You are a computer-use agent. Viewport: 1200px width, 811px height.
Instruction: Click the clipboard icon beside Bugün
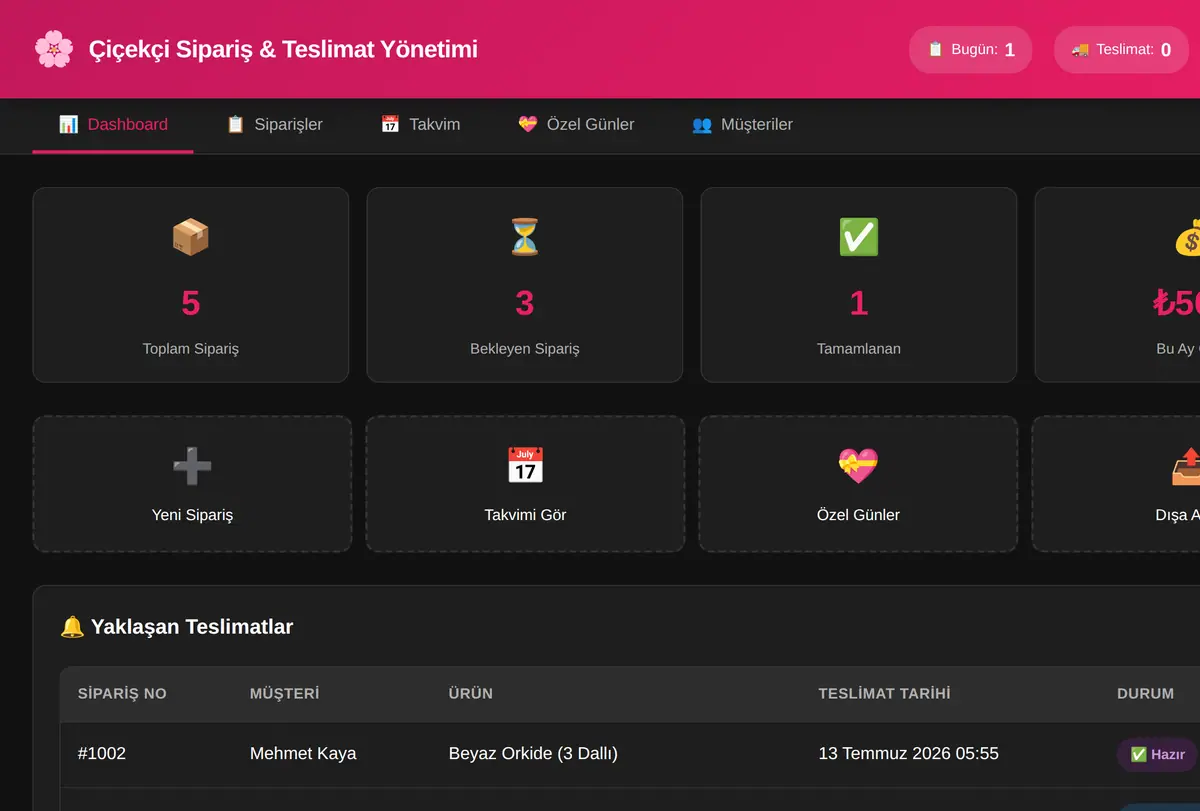pos(936,49)
